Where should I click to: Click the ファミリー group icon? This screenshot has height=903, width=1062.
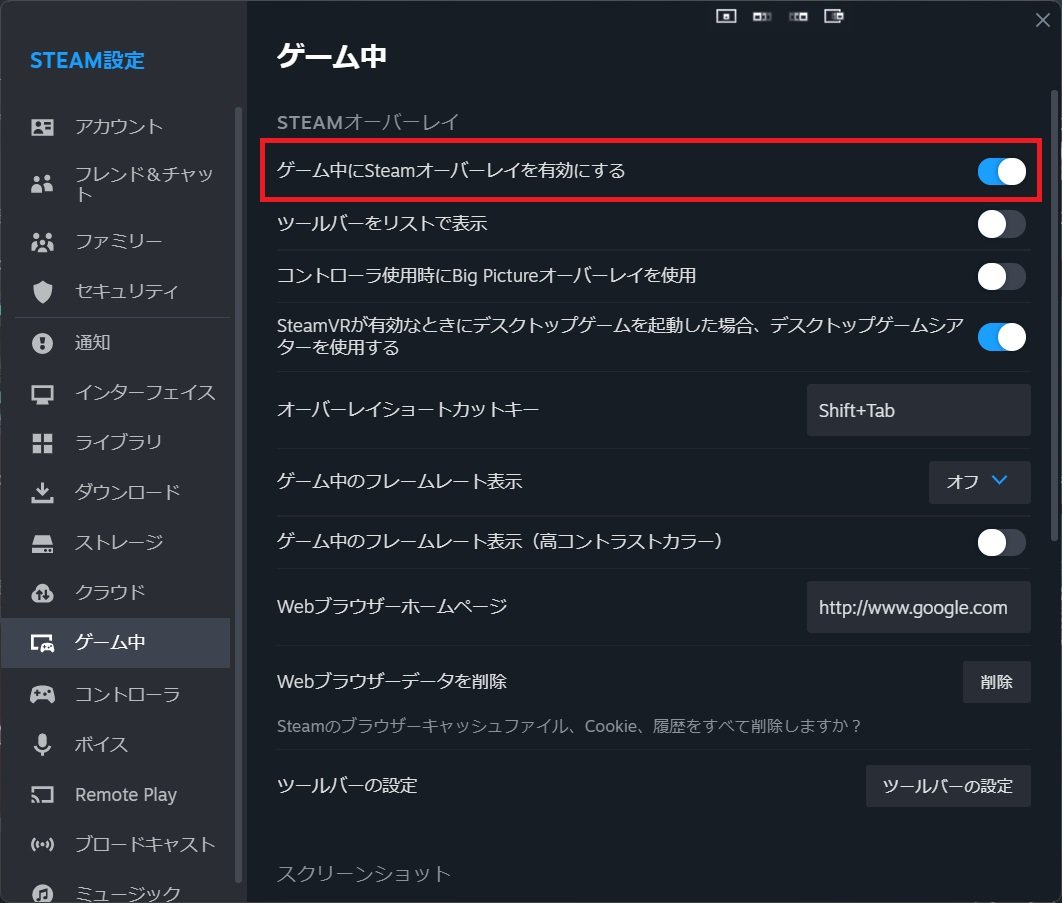point(42,242)
